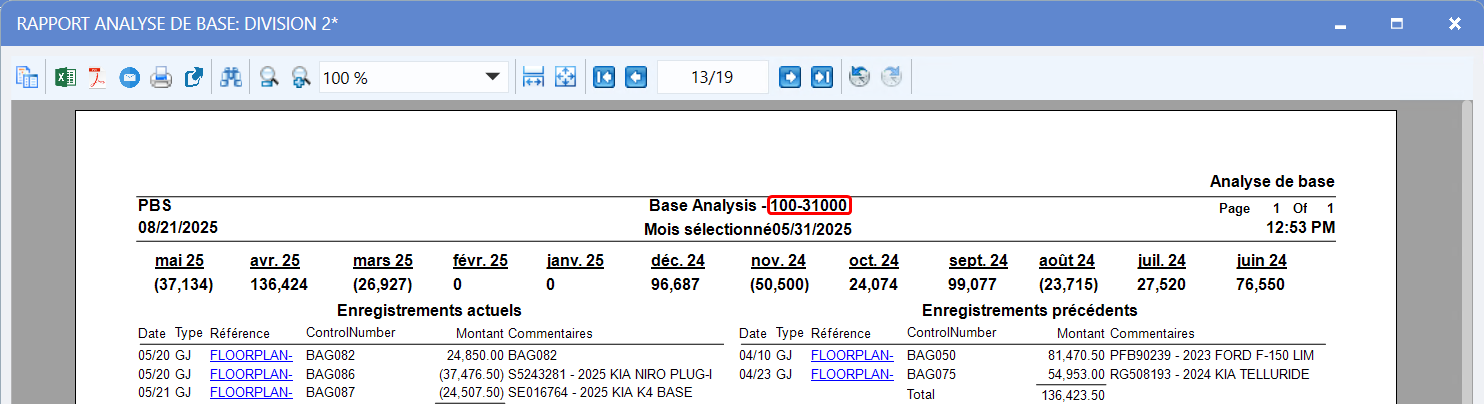This screenshot has height=404, width=1484.
Task: Export the report to Excel
Action: [65, 77]
